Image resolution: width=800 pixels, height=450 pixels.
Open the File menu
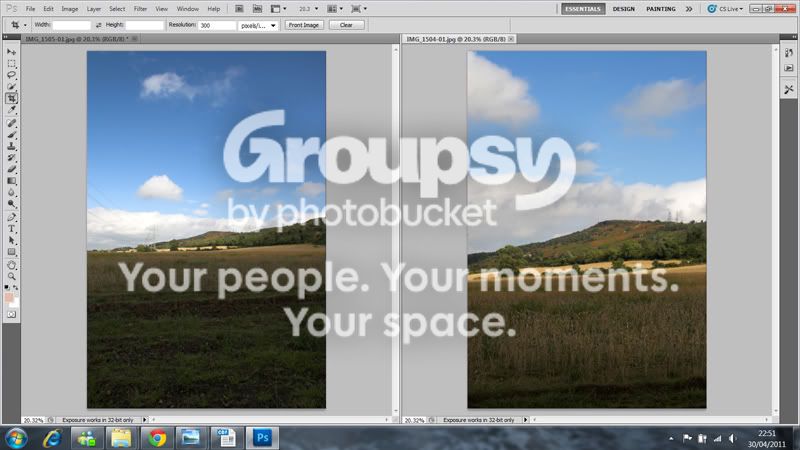[30, 9]
